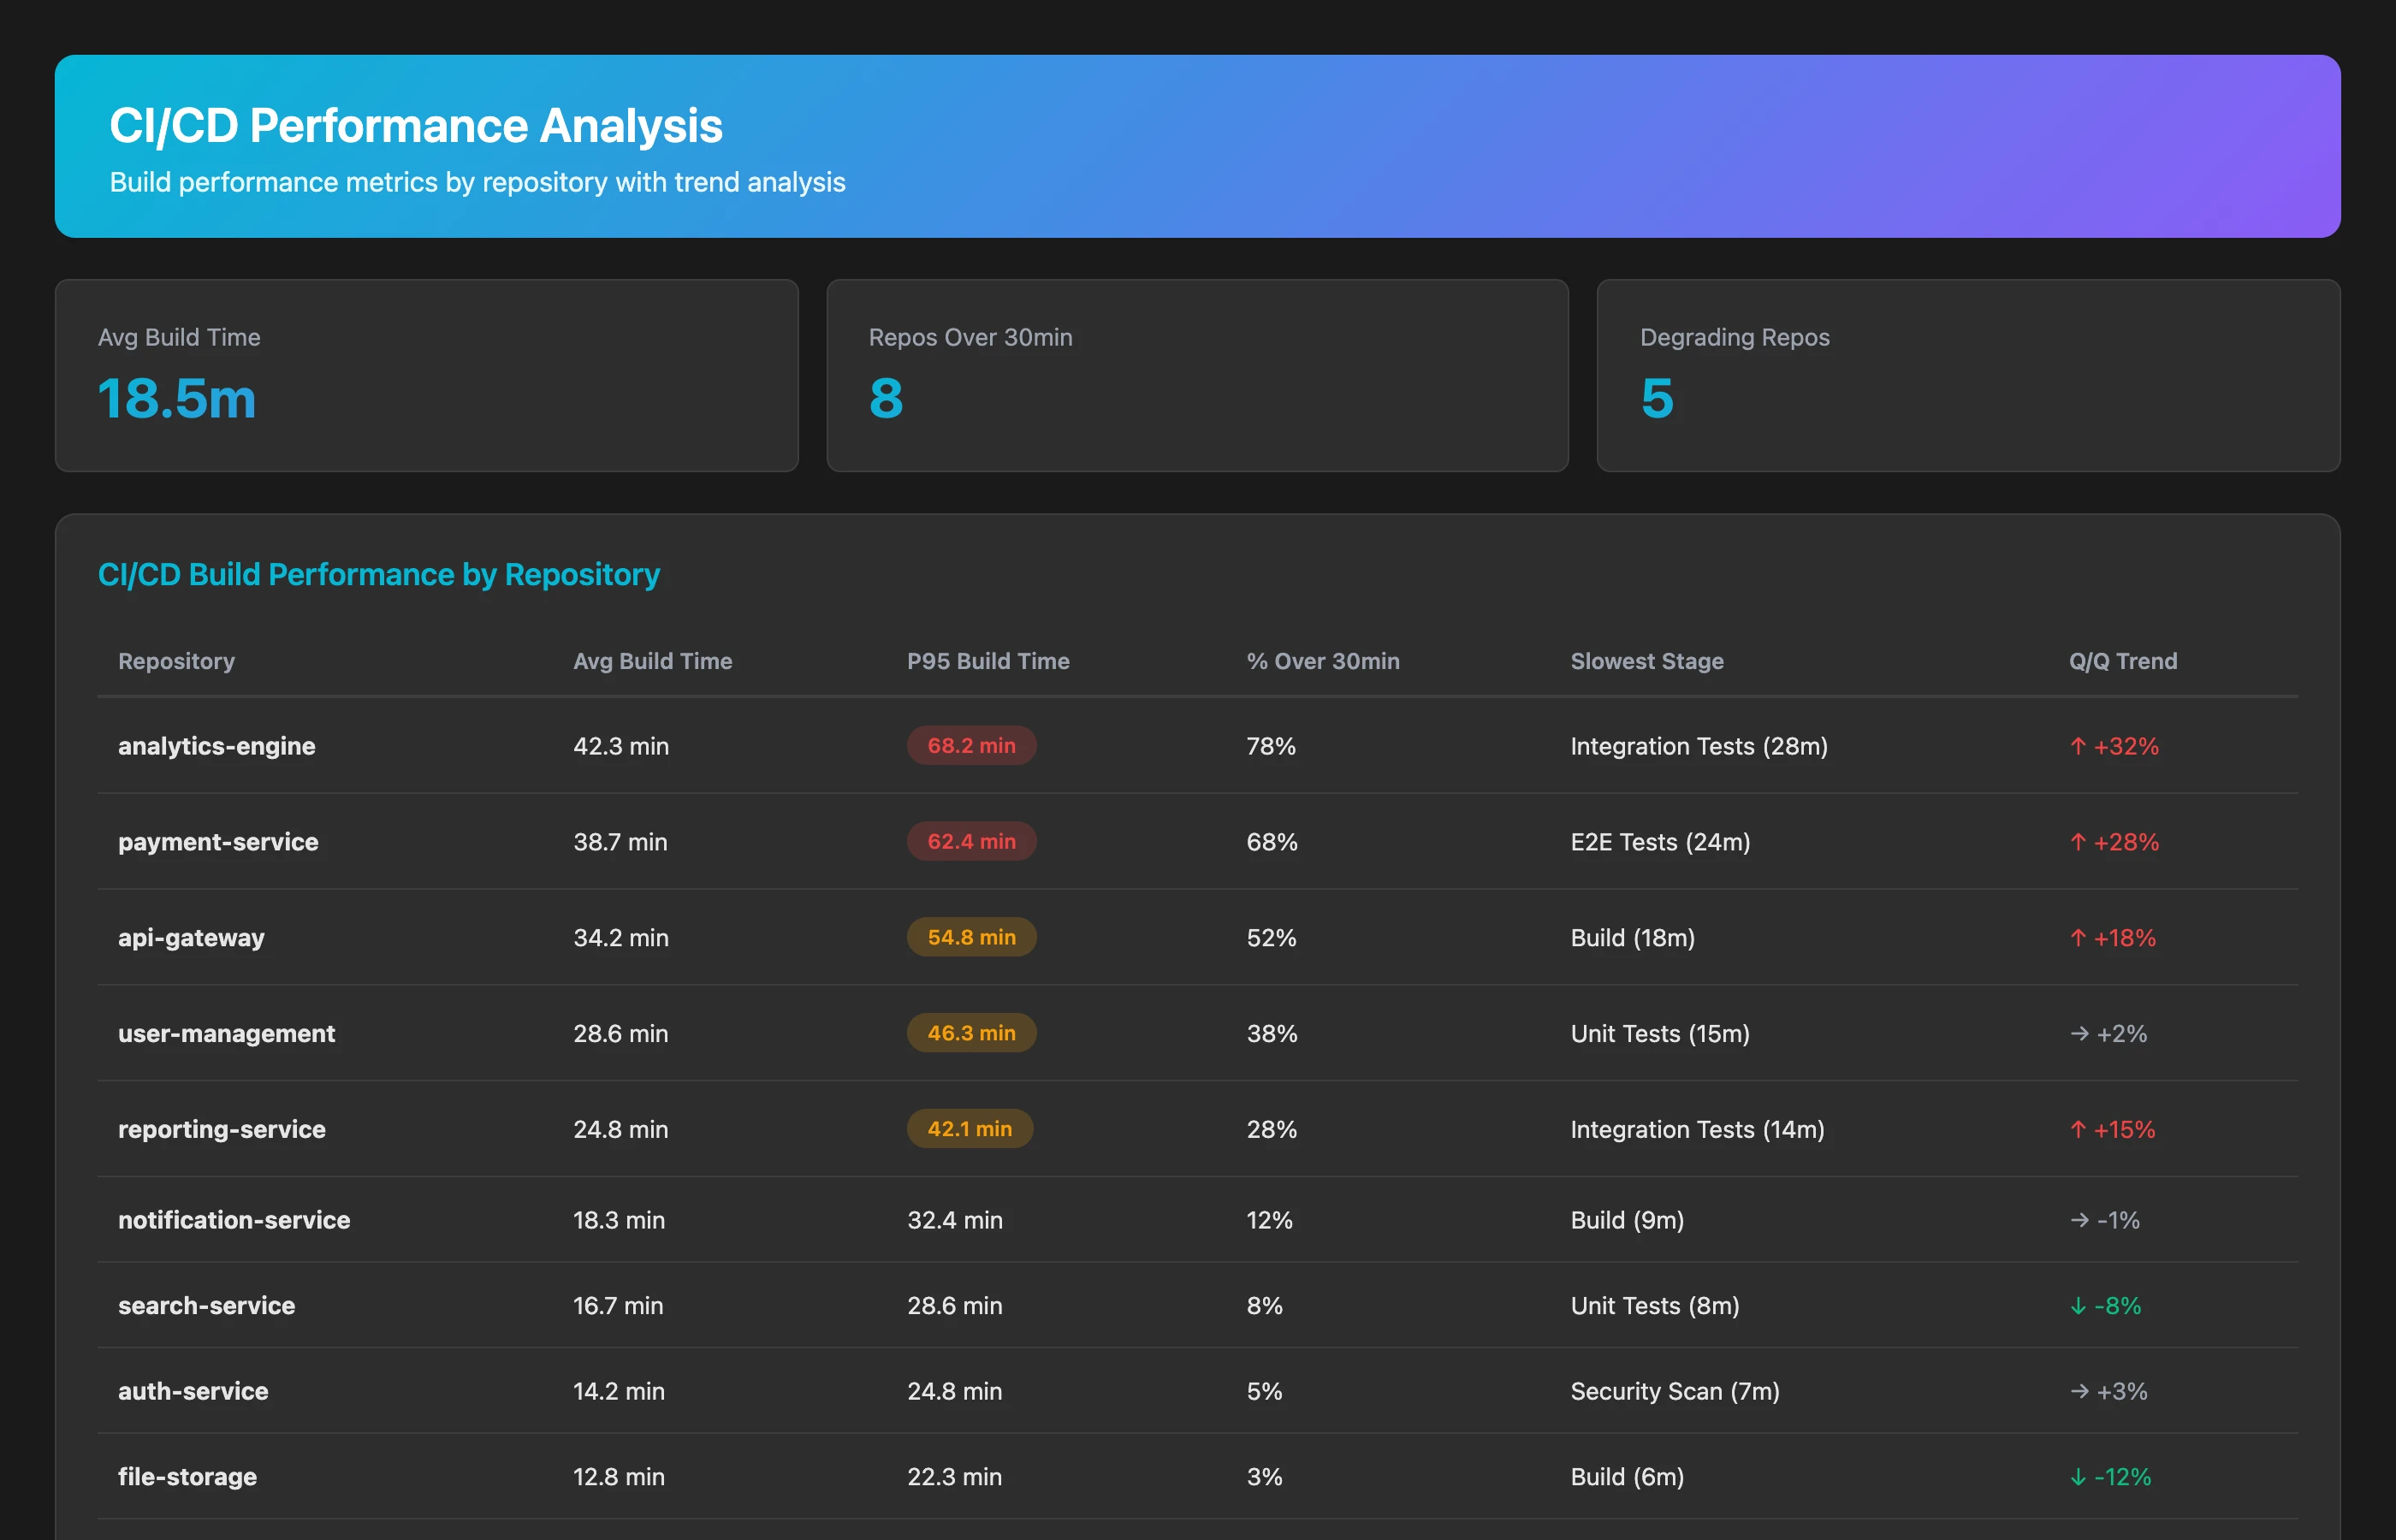Screen dimensions: 2396x1540
Task: Click the 32.4 min P95 value
Action: [x=955, y=1220]
